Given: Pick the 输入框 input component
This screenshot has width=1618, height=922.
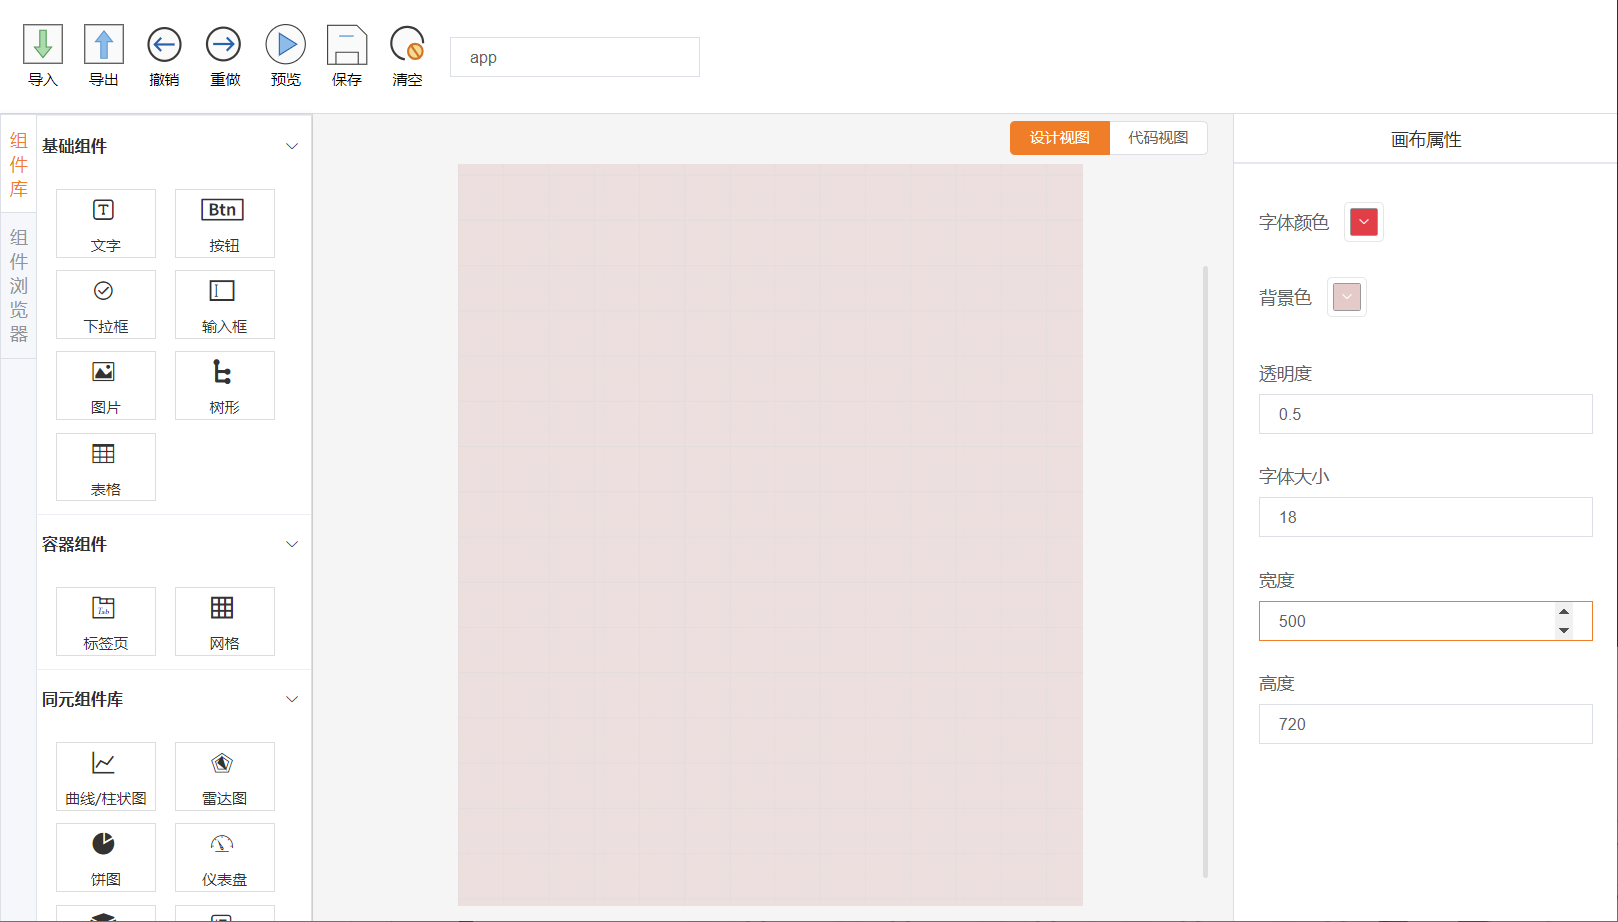Looking at the screenshot, I should (225, 304).
